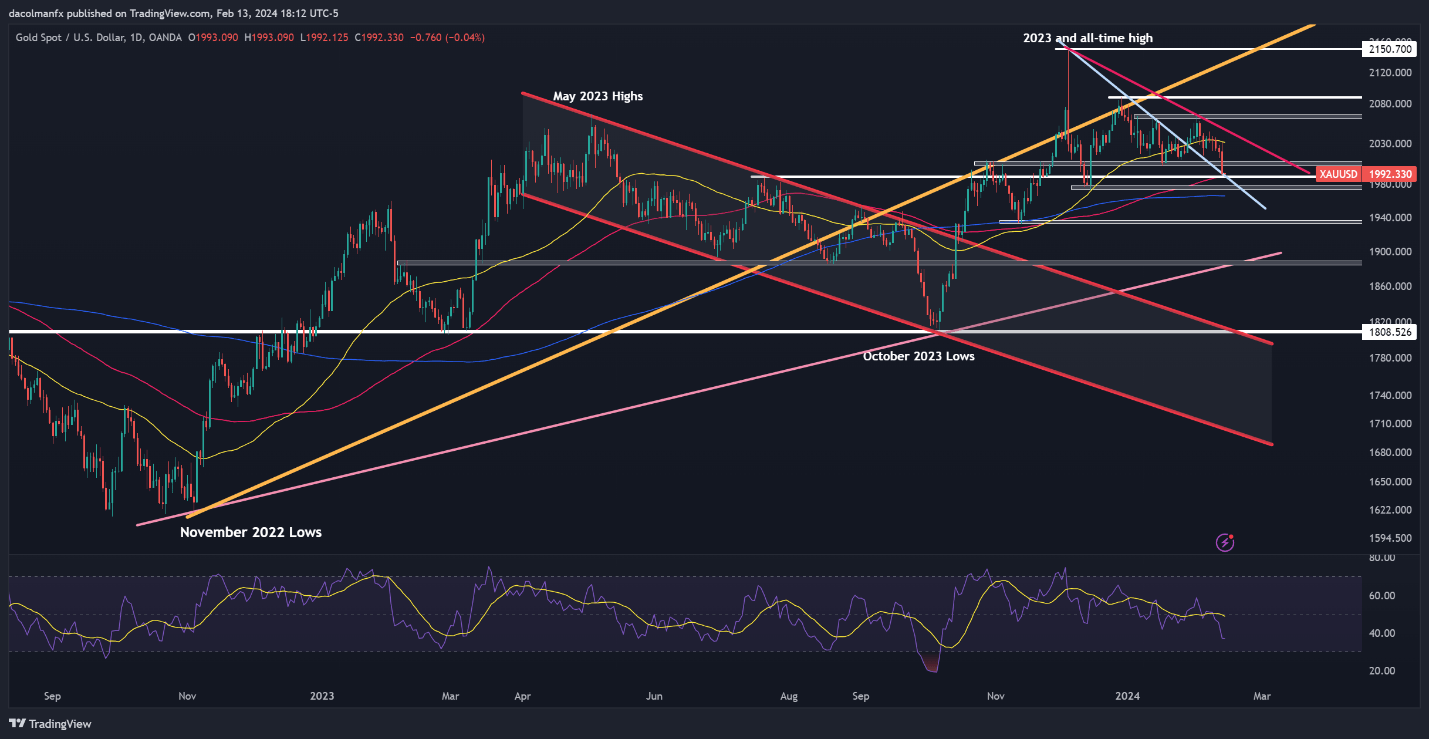Click the 2080.000 price axis label
1429x739 pixels.
pyautogui.click(x=1389, y=104)
